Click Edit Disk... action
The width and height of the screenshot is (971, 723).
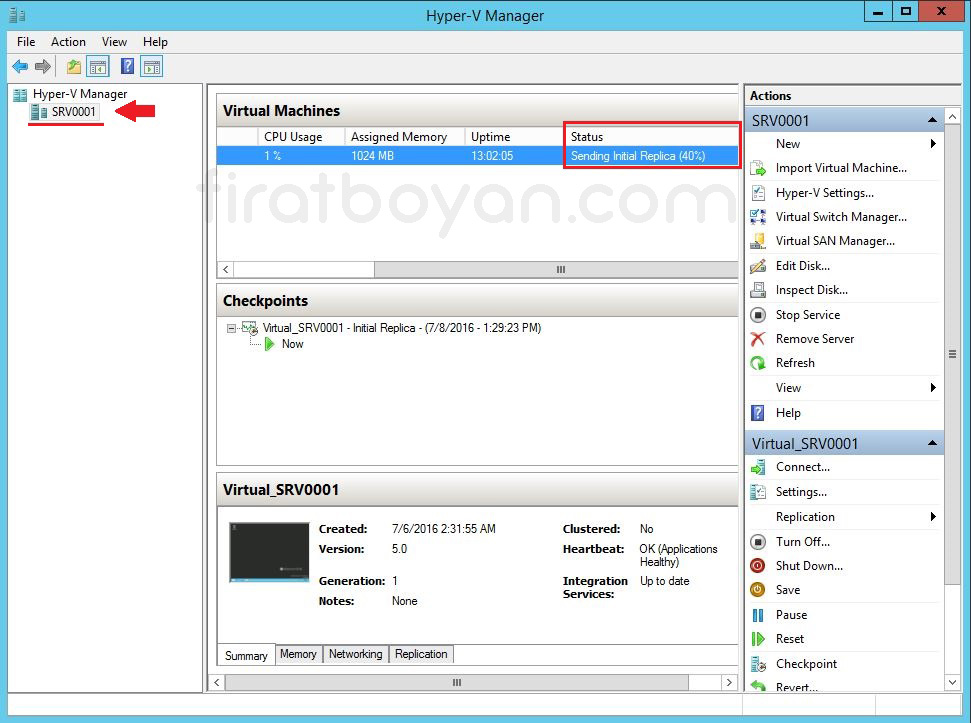tap(803, 266)
